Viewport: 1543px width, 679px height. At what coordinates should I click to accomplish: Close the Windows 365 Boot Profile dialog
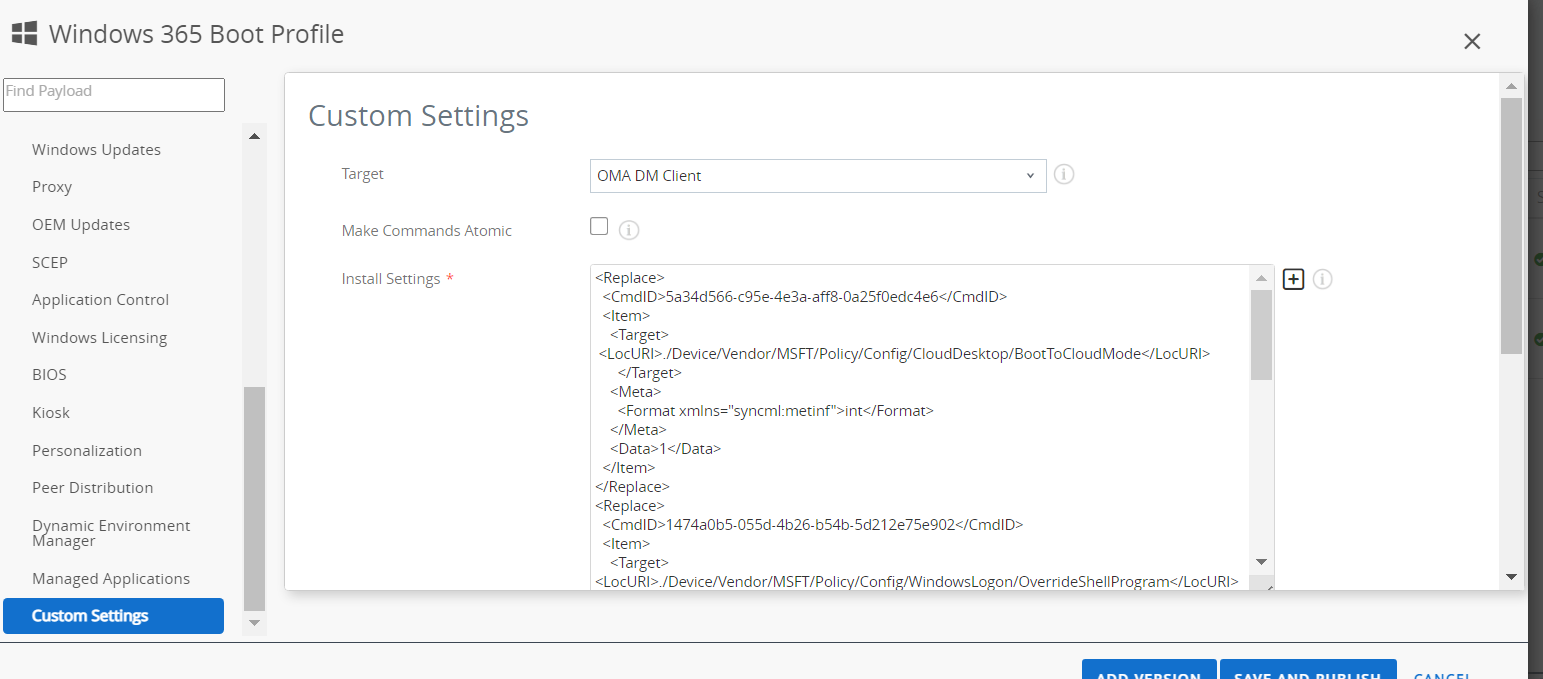(1471, 42)
